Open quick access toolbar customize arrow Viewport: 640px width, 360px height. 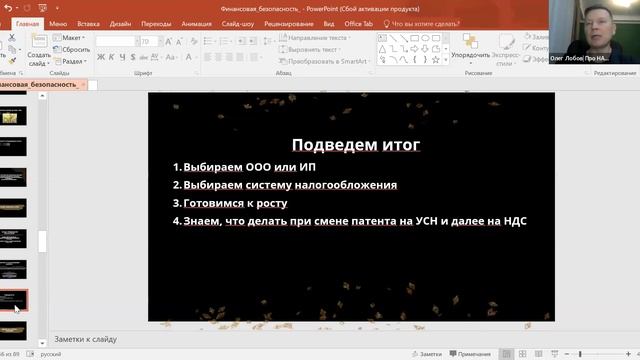click(57, 8)
